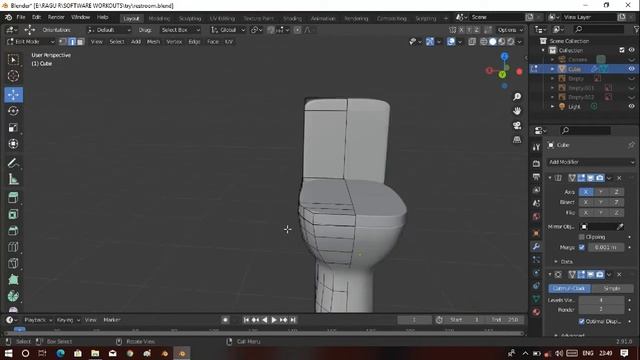Jump to the timeline start button
Viewport: 640px width, 360px height.
[x=246, y=320]
